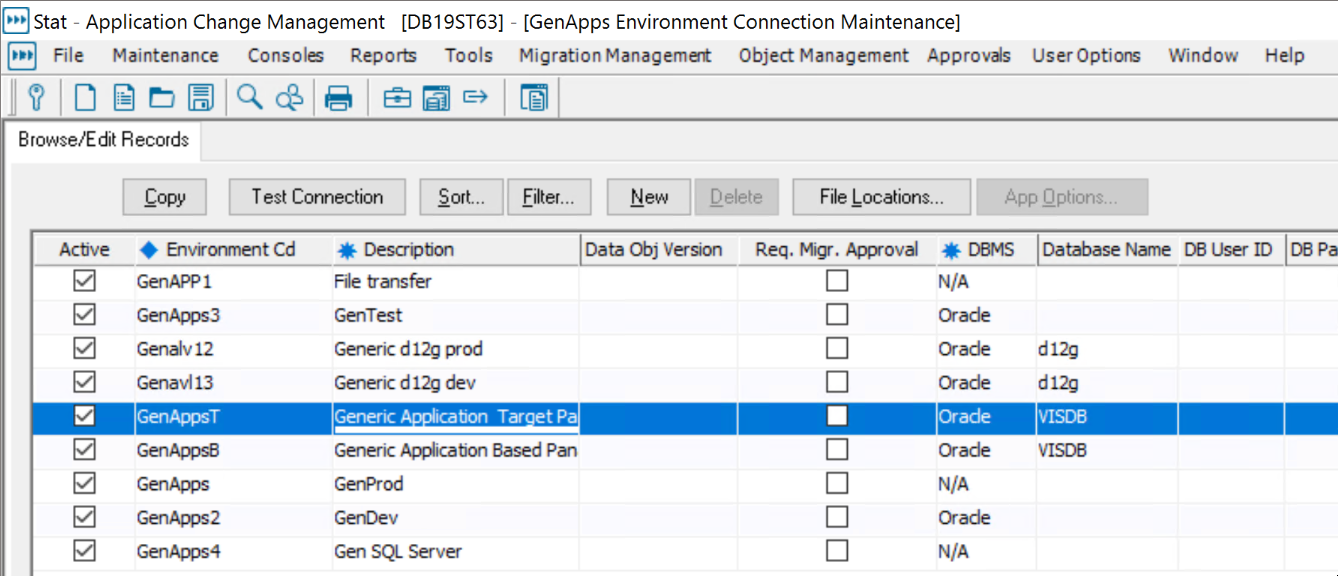Viewport: 1338px width, 576px height.
Task: Click the open folder toolbar icon
Action: click(x=161, y=97)
